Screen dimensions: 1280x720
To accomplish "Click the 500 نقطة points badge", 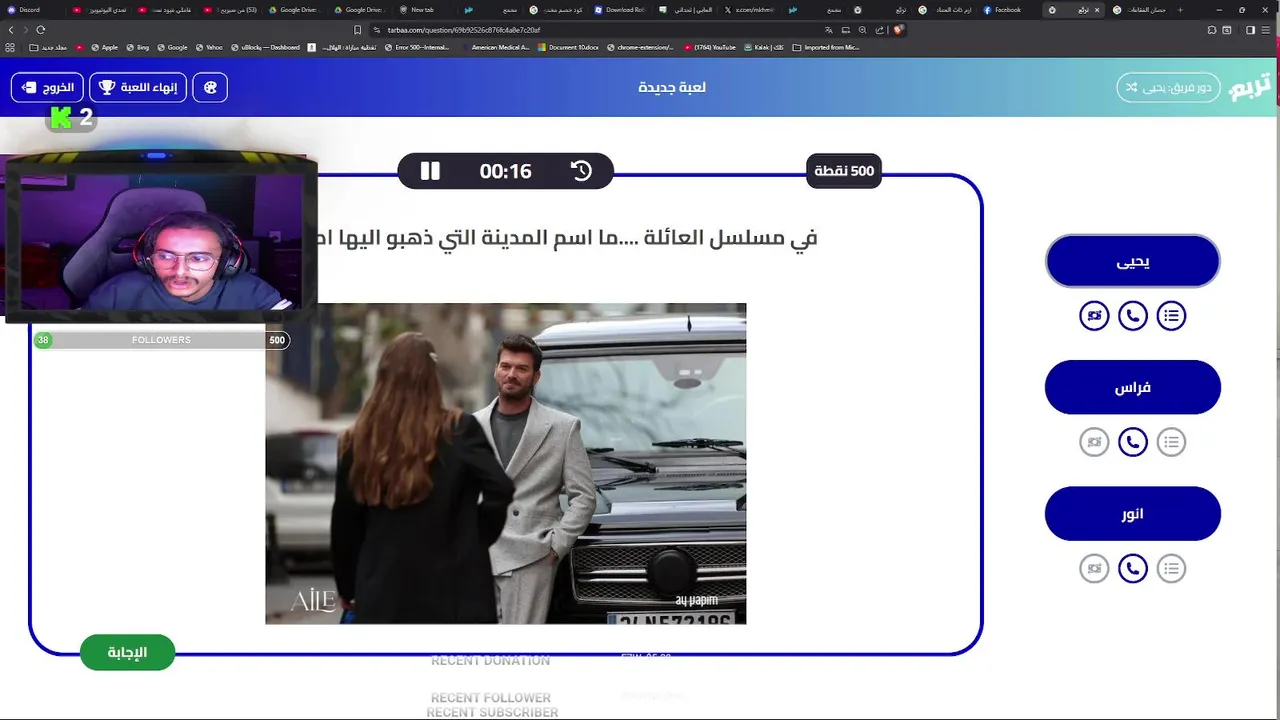I will pyautogui.click(x=844, y=171).
